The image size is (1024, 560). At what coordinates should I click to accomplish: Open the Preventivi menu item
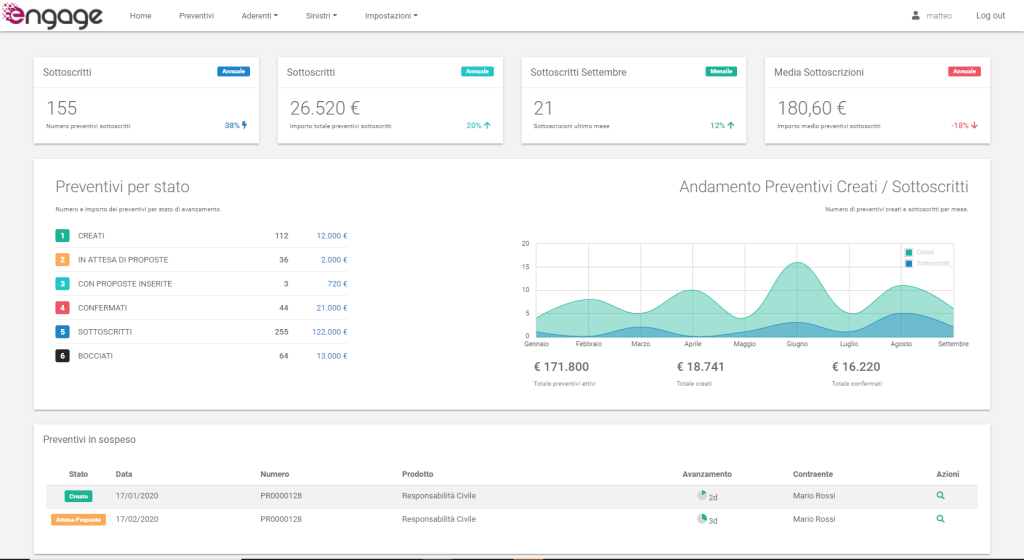pos(196,16)
